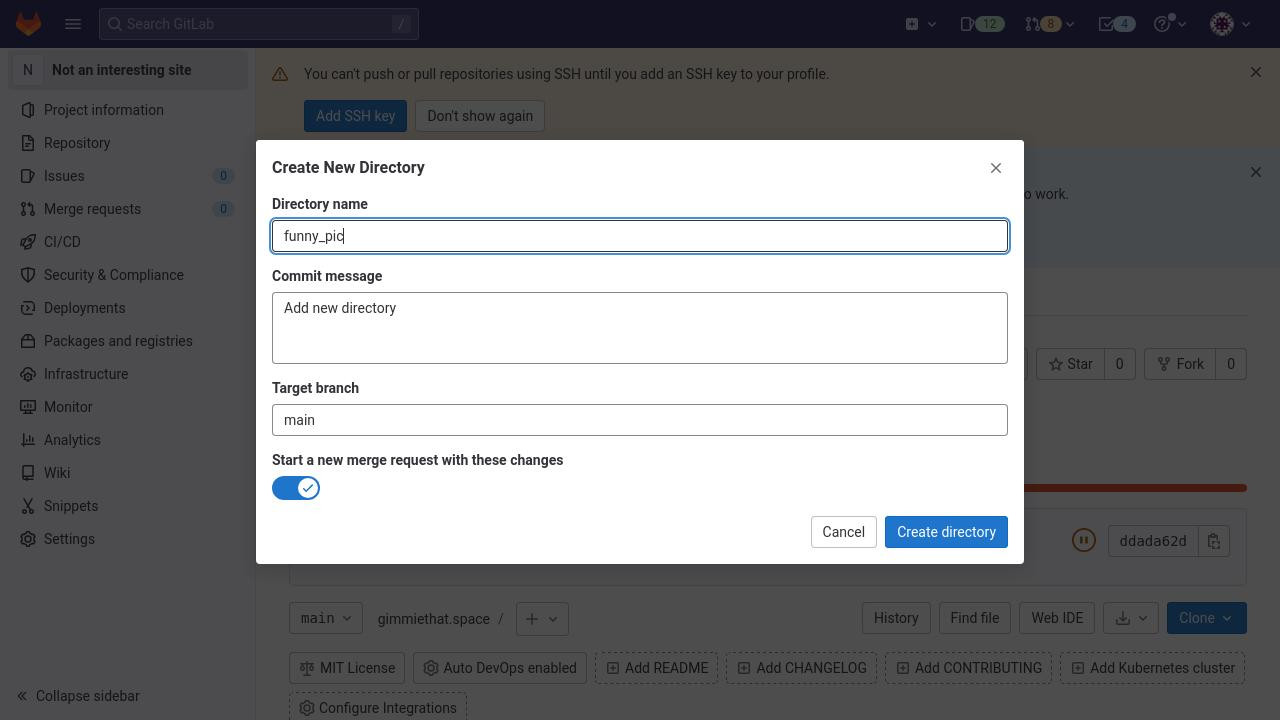Click Auto DevOps enabled
This screenshot has height=720, width=1280.
coord(499,668)
